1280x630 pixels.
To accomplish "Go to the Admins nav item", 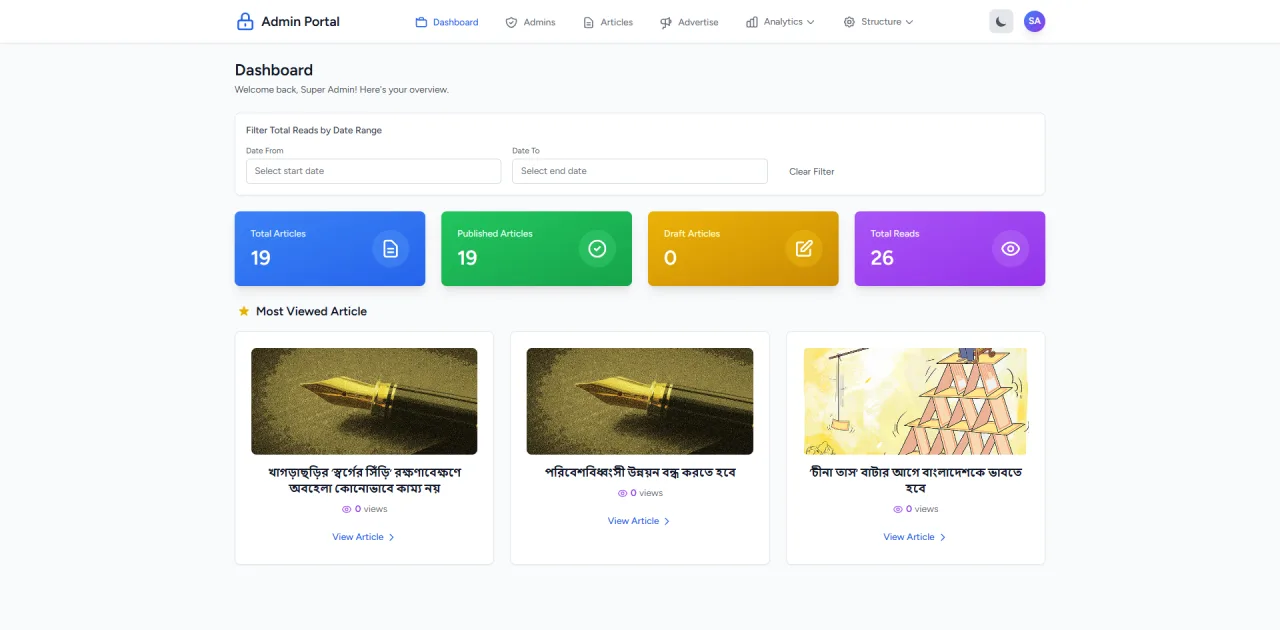I will pos(530,22).
